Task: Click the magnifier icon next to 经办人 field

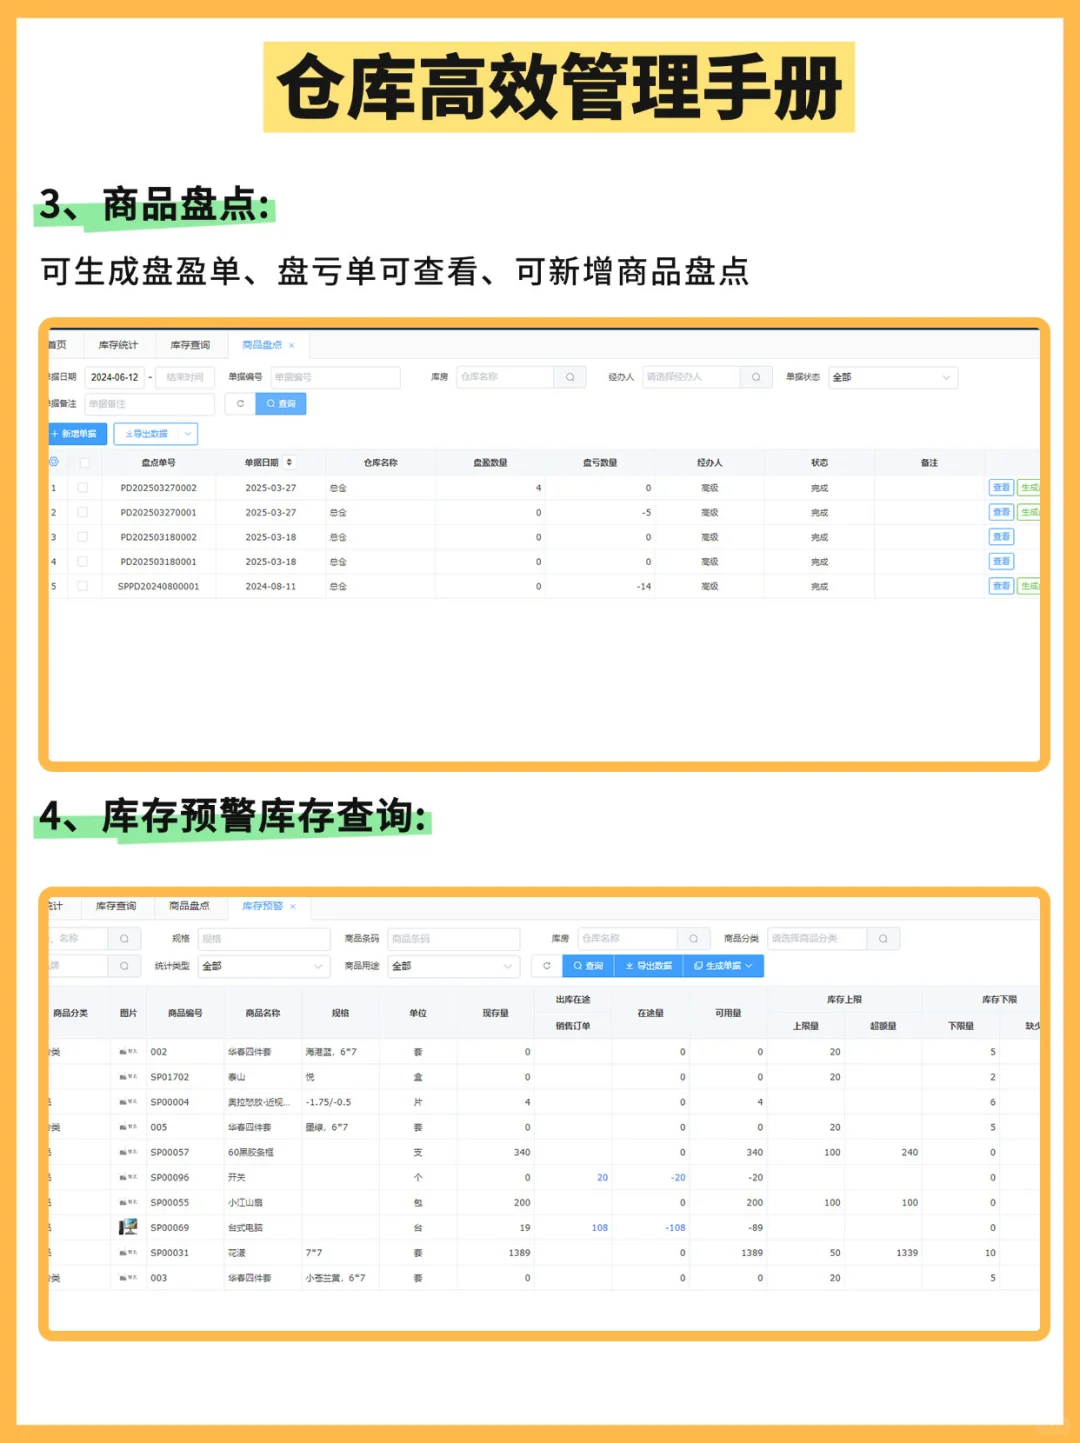Action: pos(757,377)
